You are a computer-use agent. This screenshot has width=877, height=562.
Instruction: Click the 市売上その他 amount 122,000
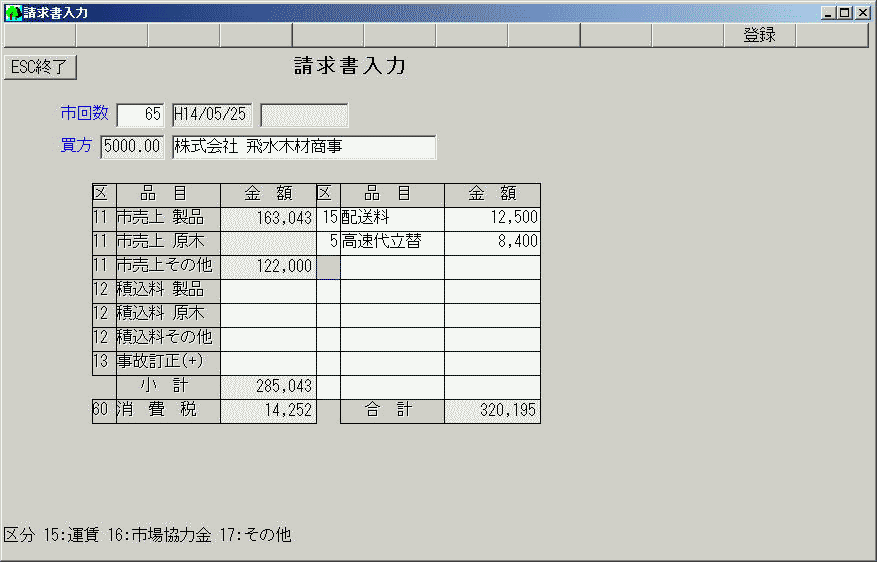pyautogui.click(x=268, y=267)
